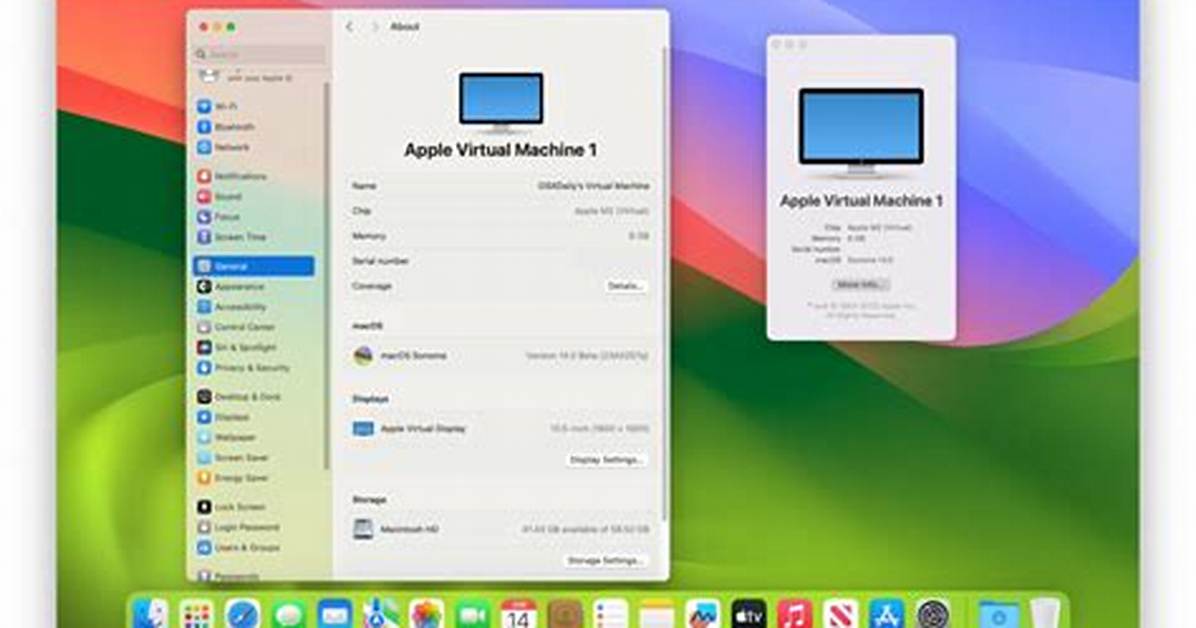Launch FaceTime from the Dock

(473, 614)
